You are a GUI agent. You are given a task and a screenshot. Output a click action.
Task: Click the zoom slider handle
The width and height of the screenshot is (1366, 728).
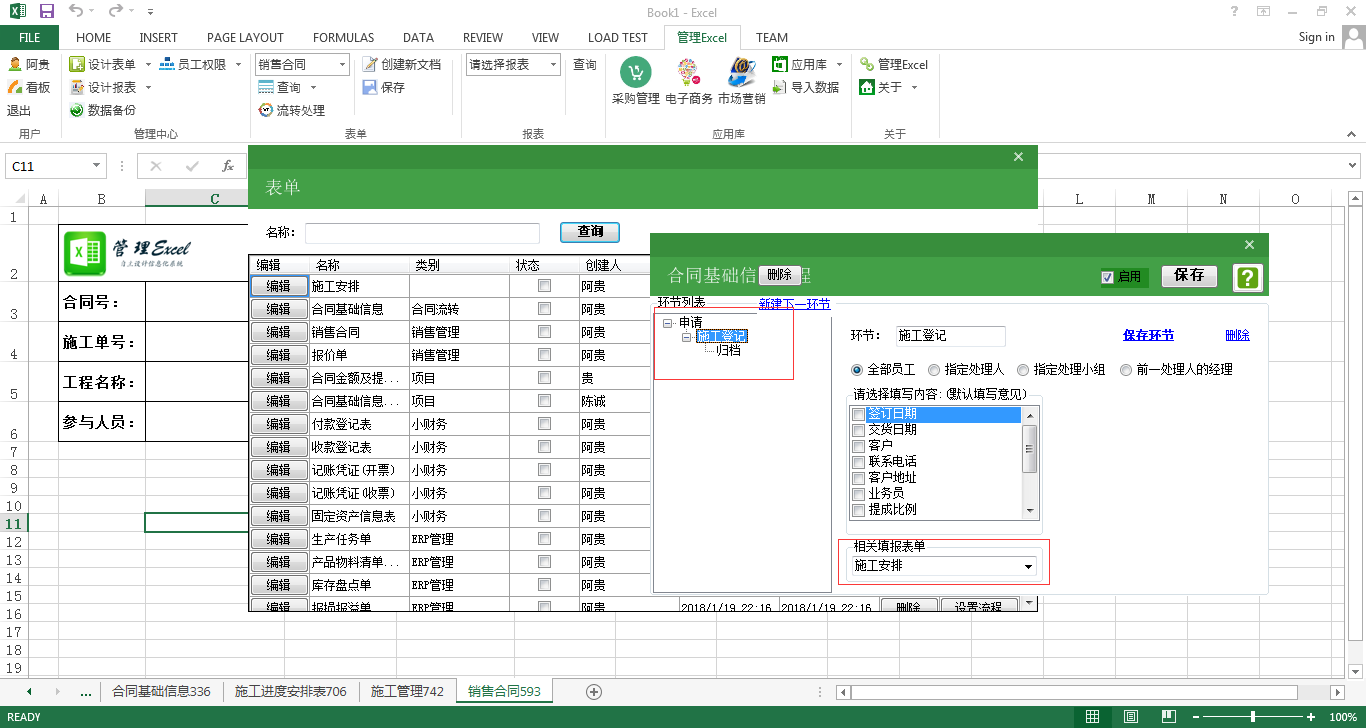tap(1253, 717)
